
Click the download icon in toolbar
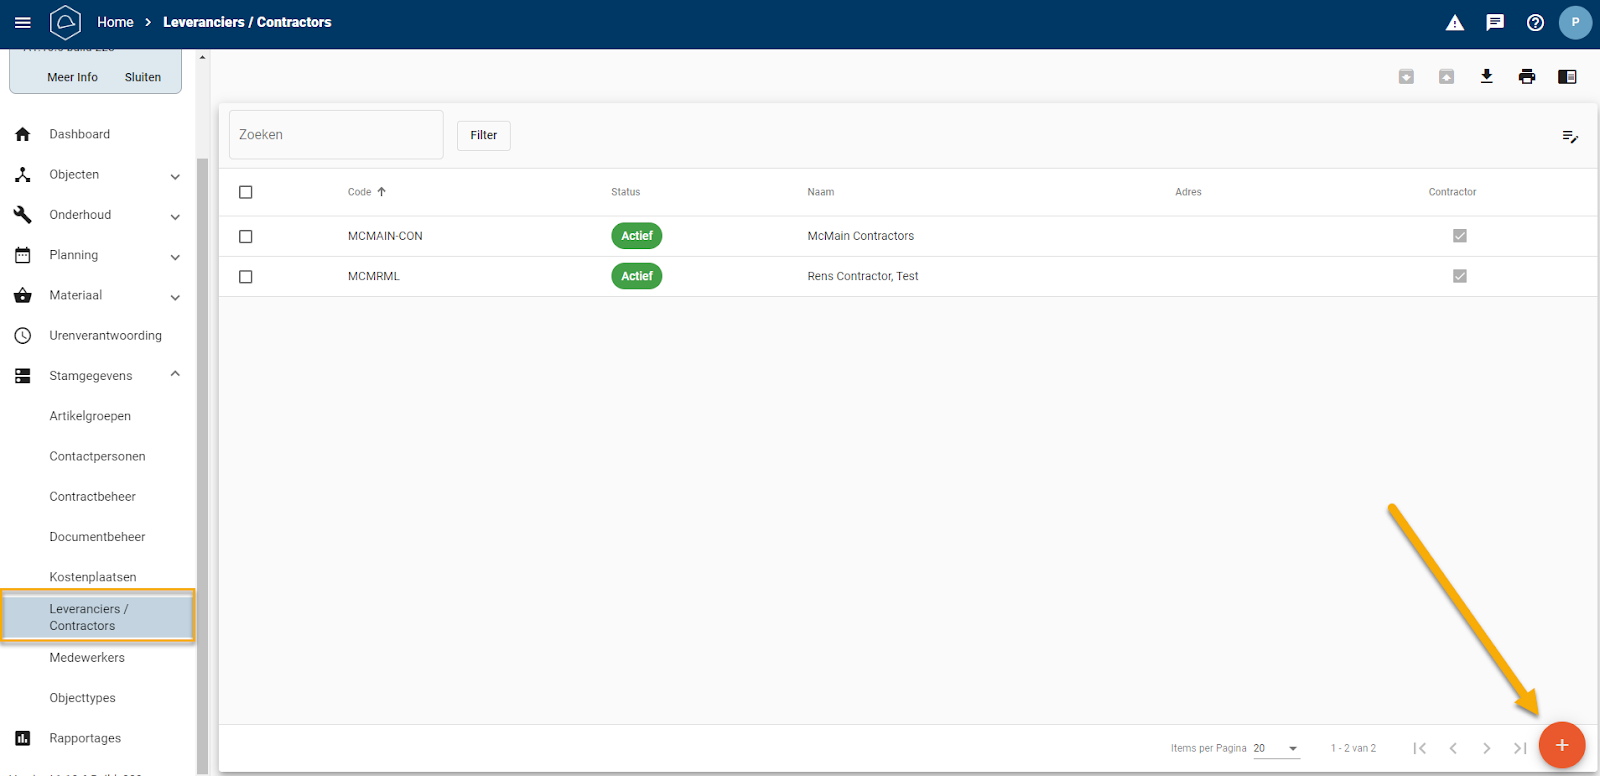click(1486, 77)
